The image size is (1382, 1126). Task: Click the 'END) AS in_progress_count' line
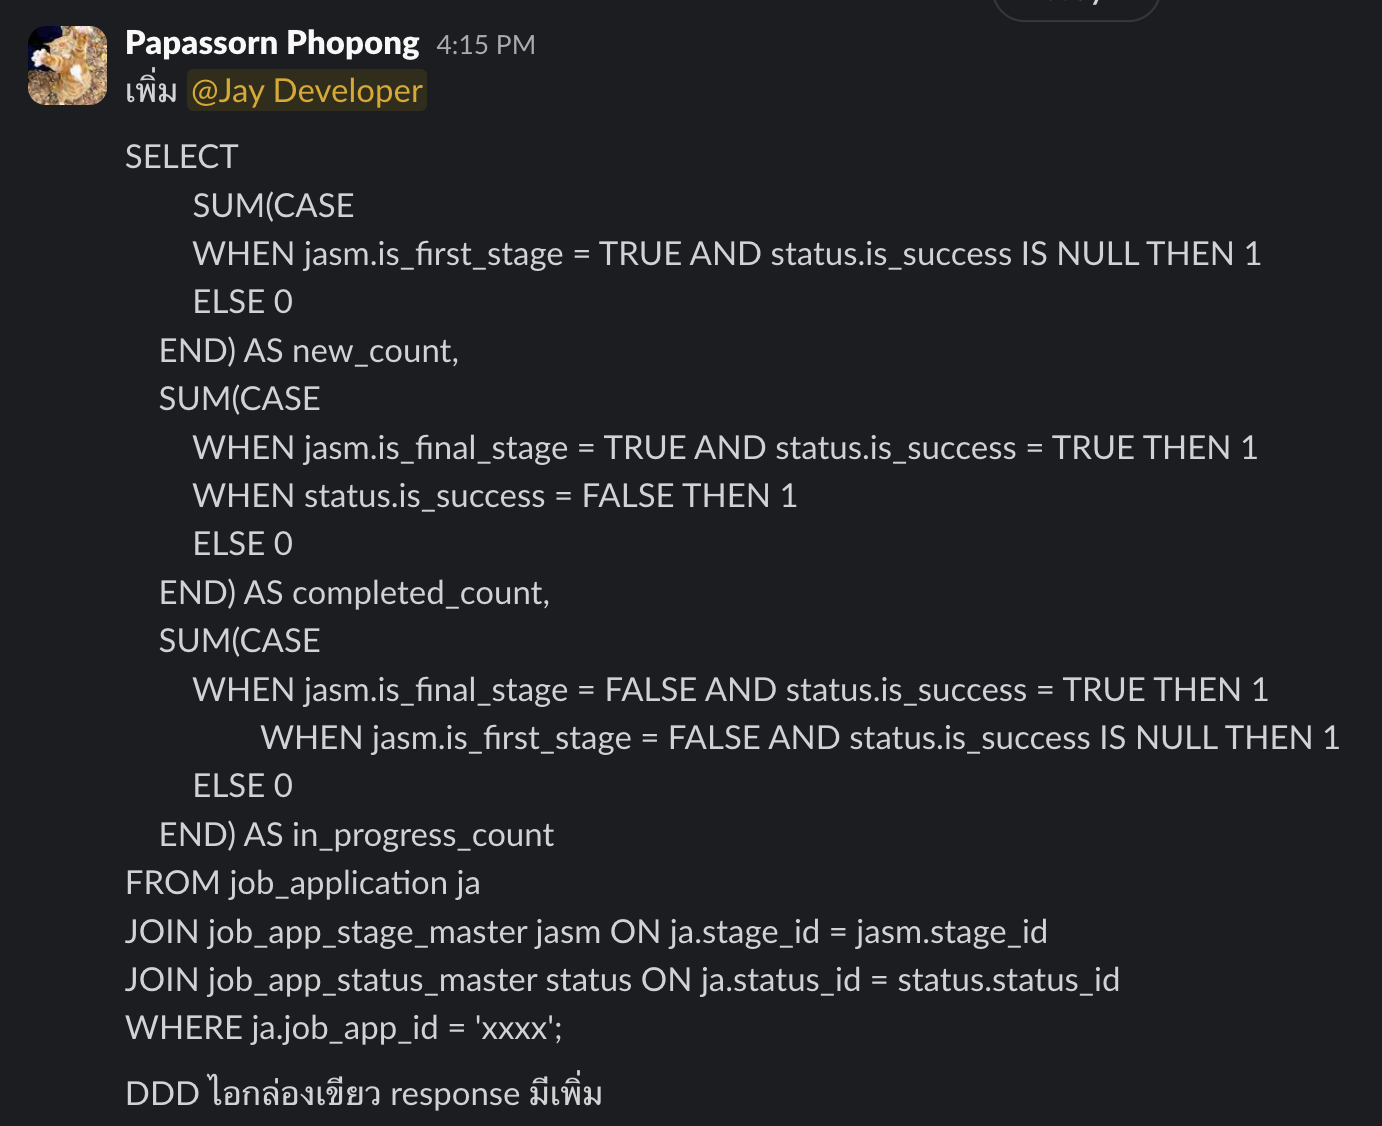(x=356, y=835)
